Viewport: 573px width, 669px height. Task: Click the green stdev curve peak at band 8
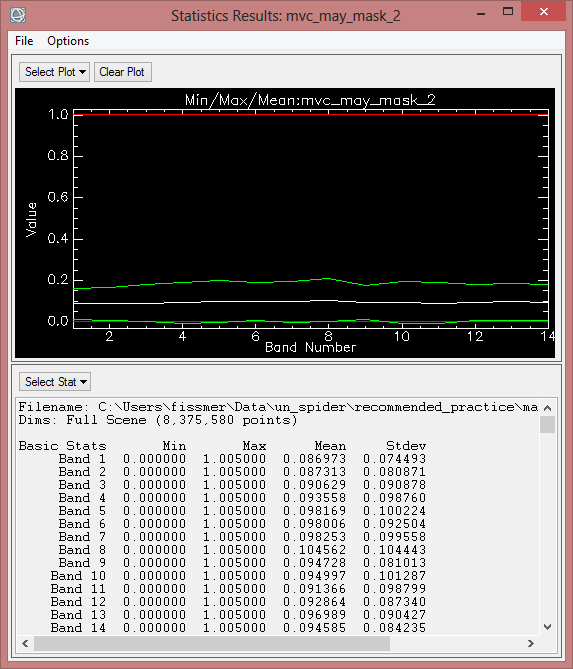[x=327, y=279]
